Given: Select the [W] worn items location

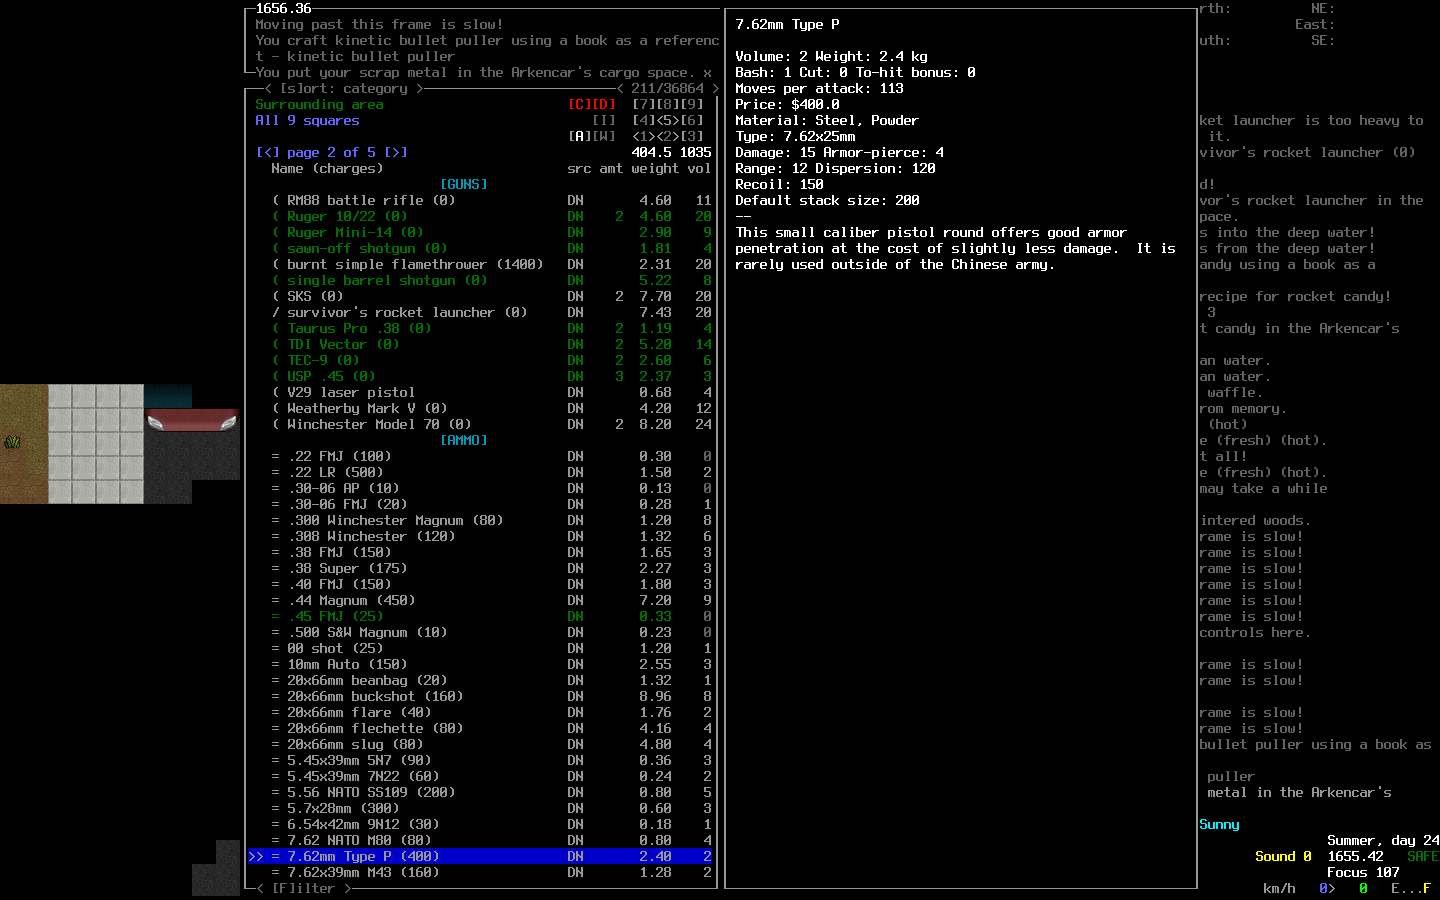Looking at the screenshot, I should (x=604, y=136).
